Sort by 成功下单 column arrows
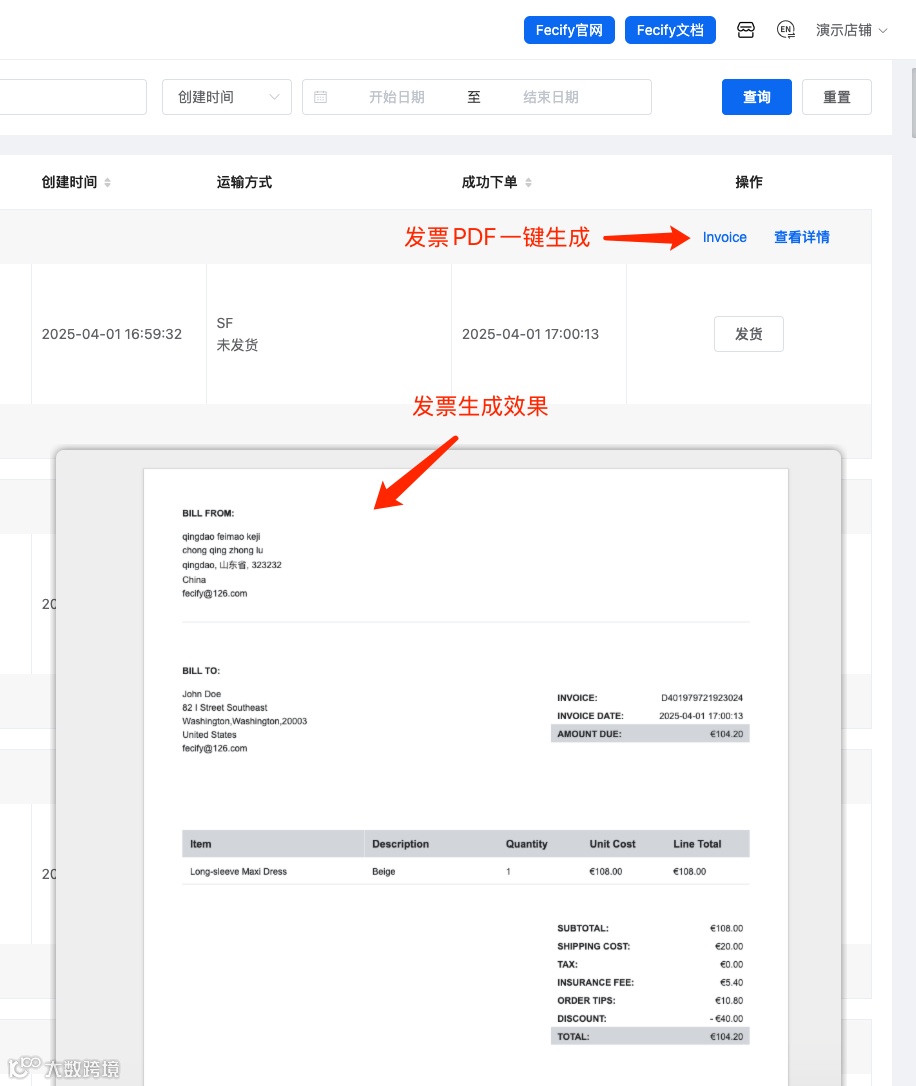 tap(528, 182)
